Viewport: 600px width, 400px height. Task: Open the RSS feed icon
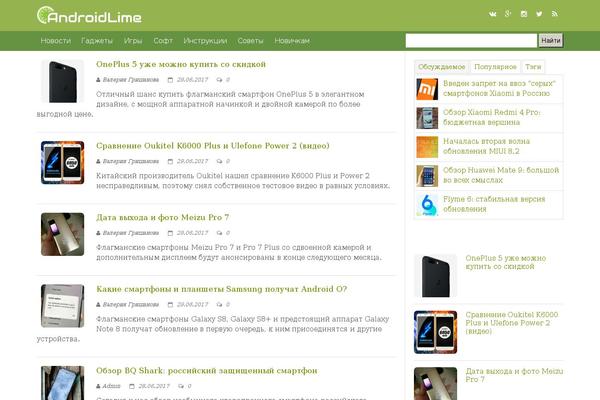click(x=555, y=14)
